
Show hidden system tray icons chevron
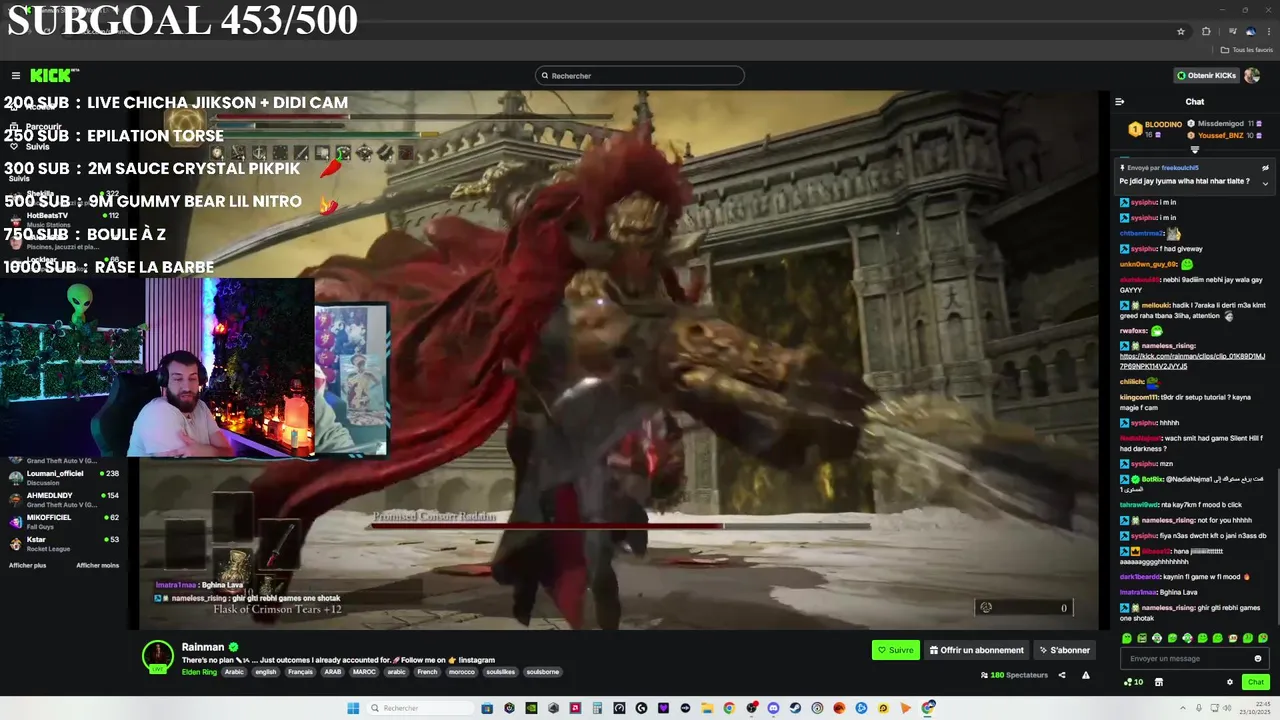(1183, 708)
